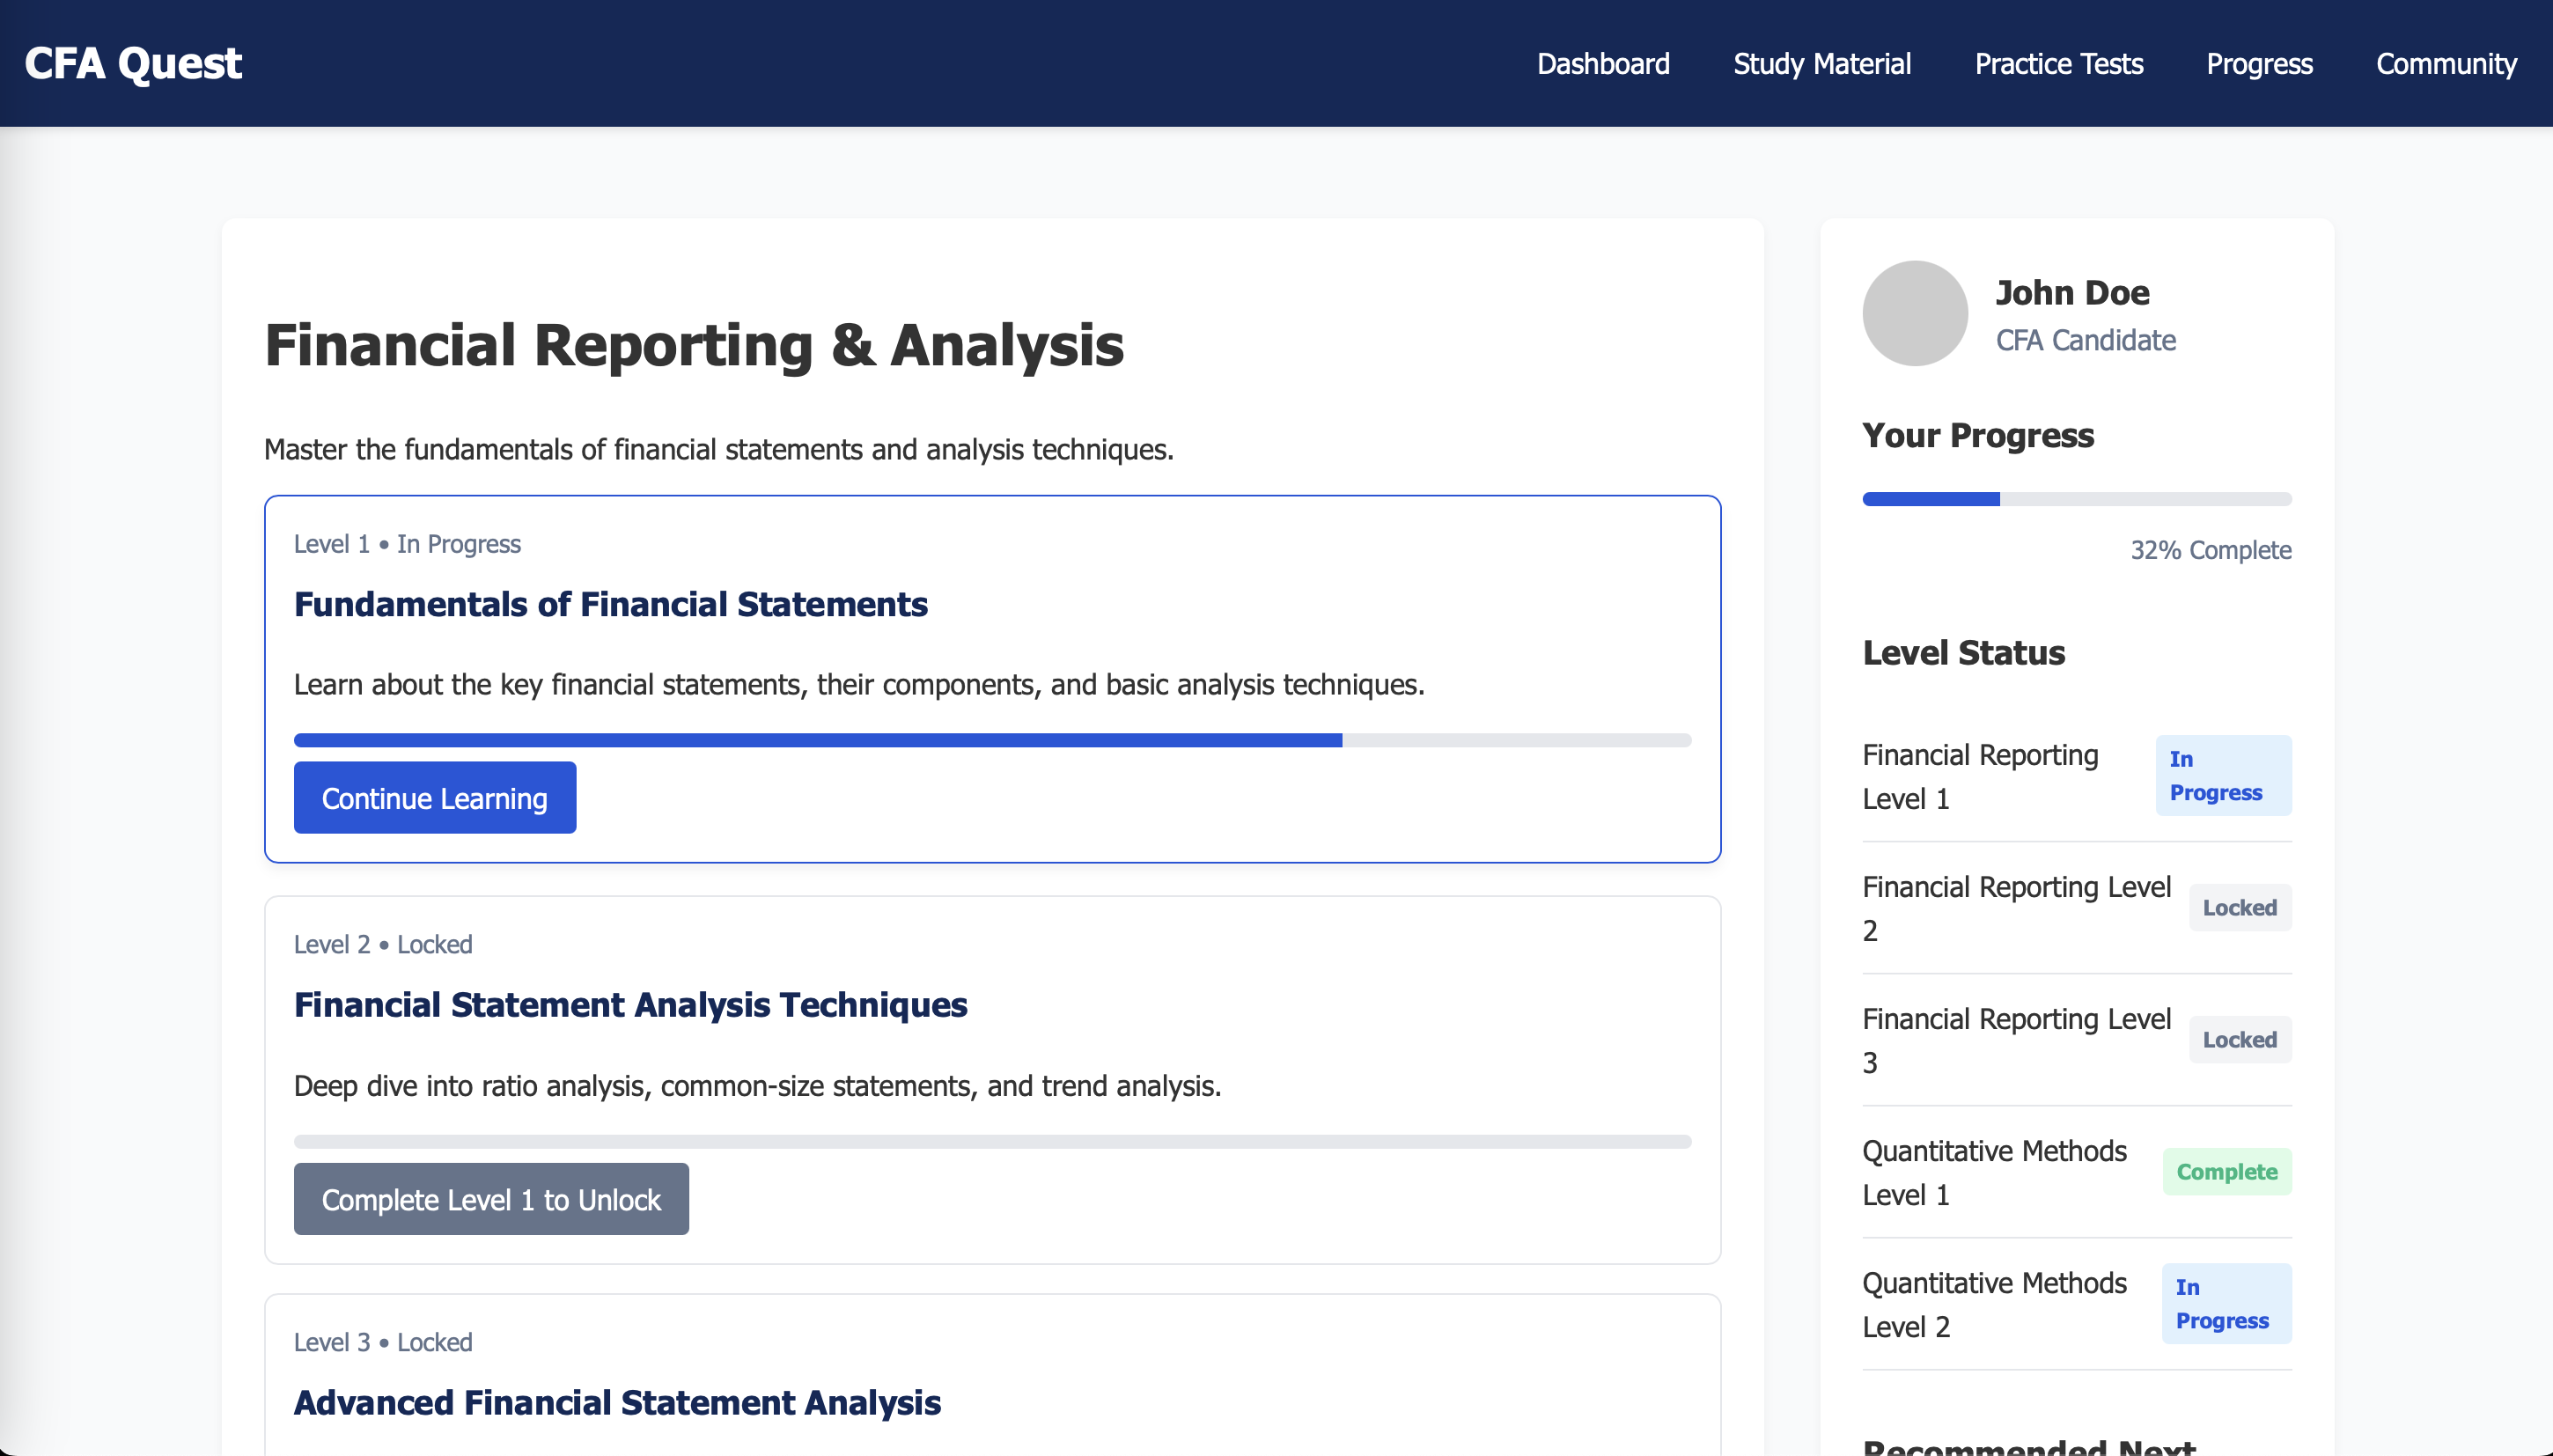Viewport: 2553px width, 1456px height.
Task: Click the Your Progress heading
Action: pyautogui.click(x=1978, y=435)
